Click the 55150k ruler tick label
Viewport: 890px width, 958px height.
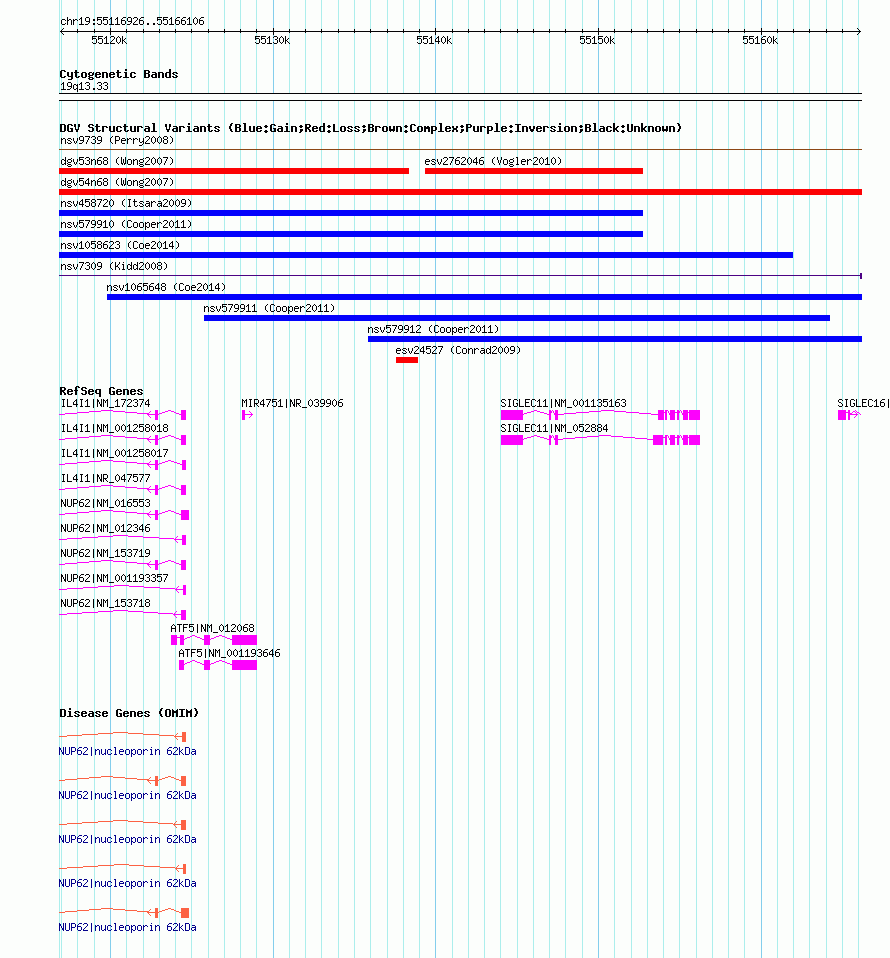pyautogui.click(x=597, y=40)
